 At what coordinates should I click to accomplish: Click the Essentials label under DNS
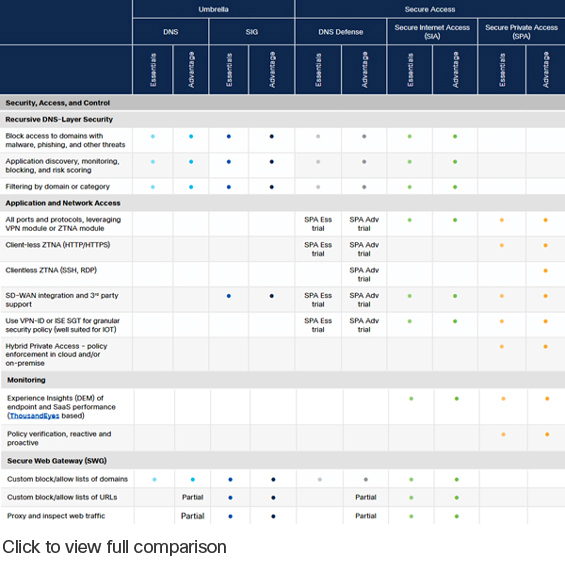[153, 70]
